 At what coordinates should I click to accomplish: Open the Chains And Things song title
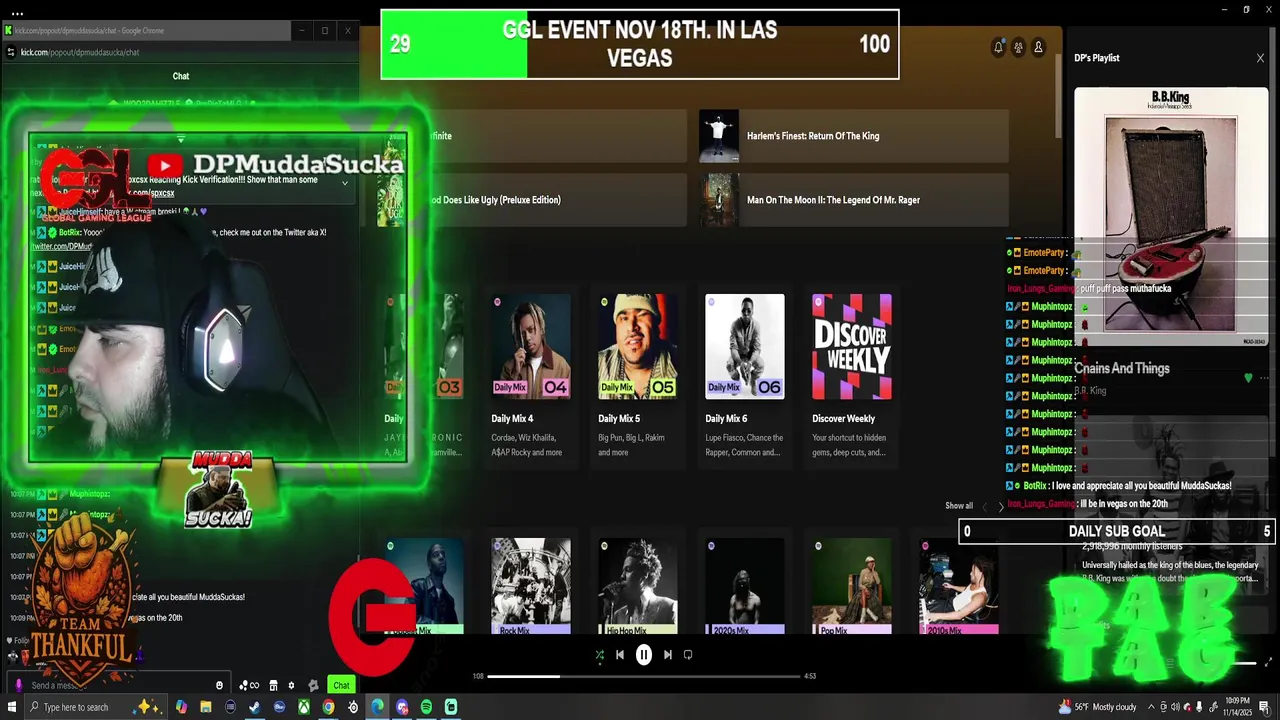pos(1122,368)
